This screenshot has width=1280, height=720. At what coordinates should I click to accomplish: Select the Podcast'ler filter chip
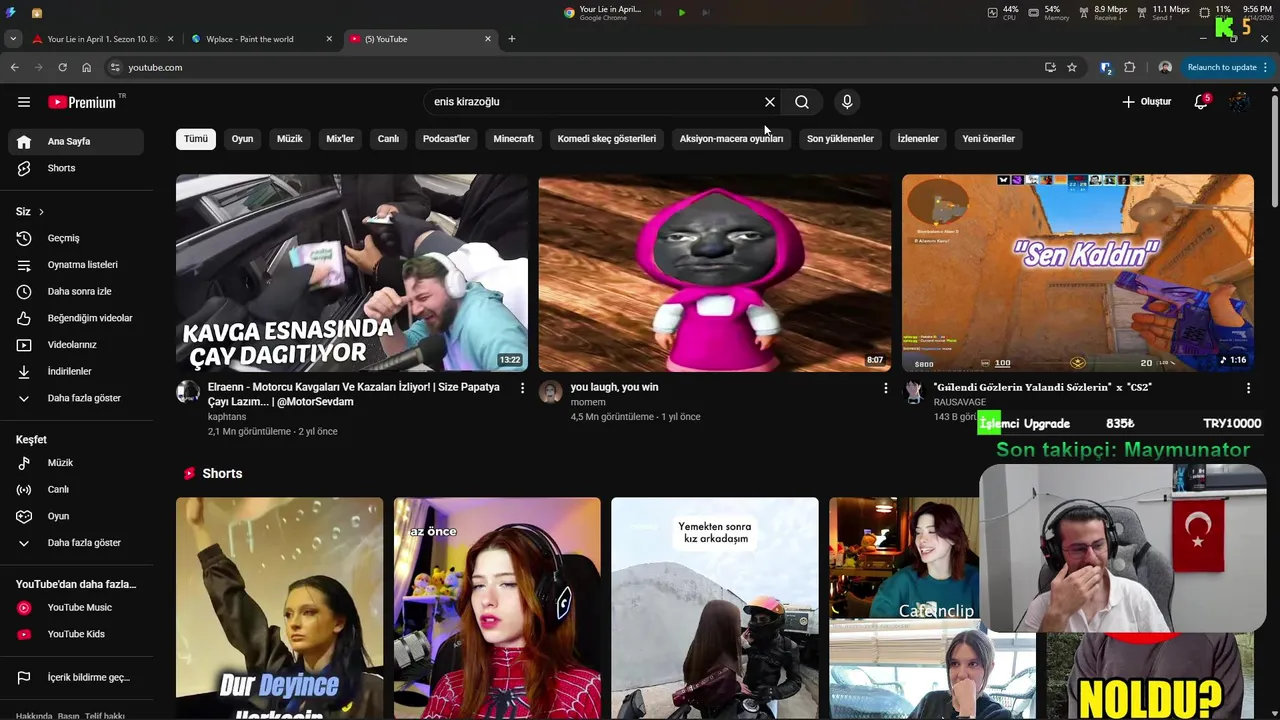click(x=446, y=139)
